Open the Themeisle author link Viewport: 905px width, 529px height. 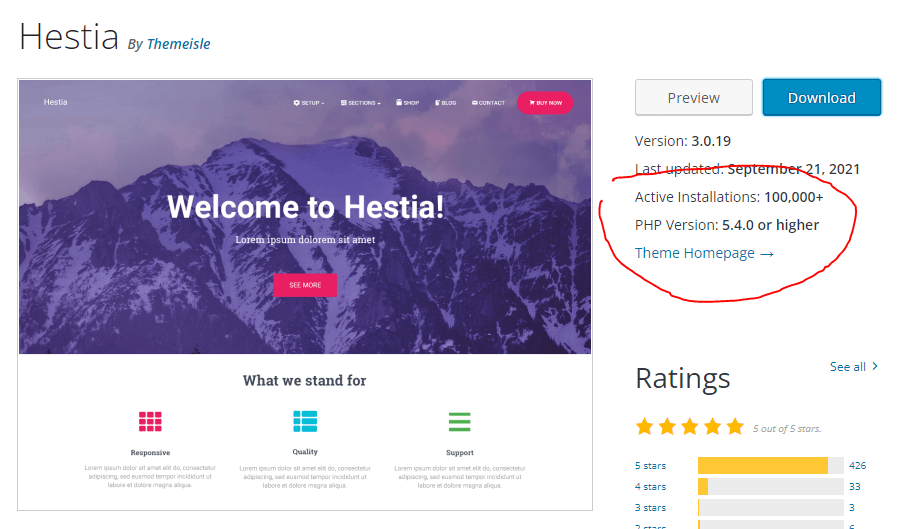[x=178, y=44]
